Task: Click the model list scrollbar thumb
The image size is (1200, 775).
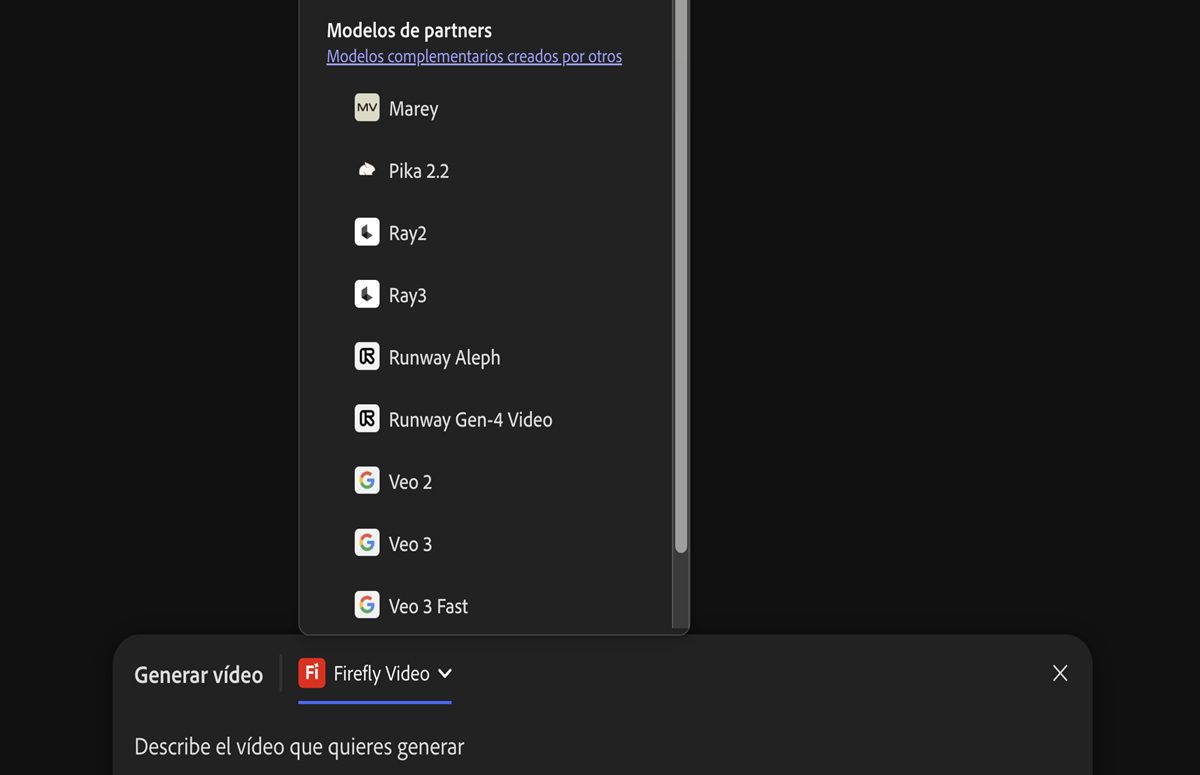Action: point(681,270)
